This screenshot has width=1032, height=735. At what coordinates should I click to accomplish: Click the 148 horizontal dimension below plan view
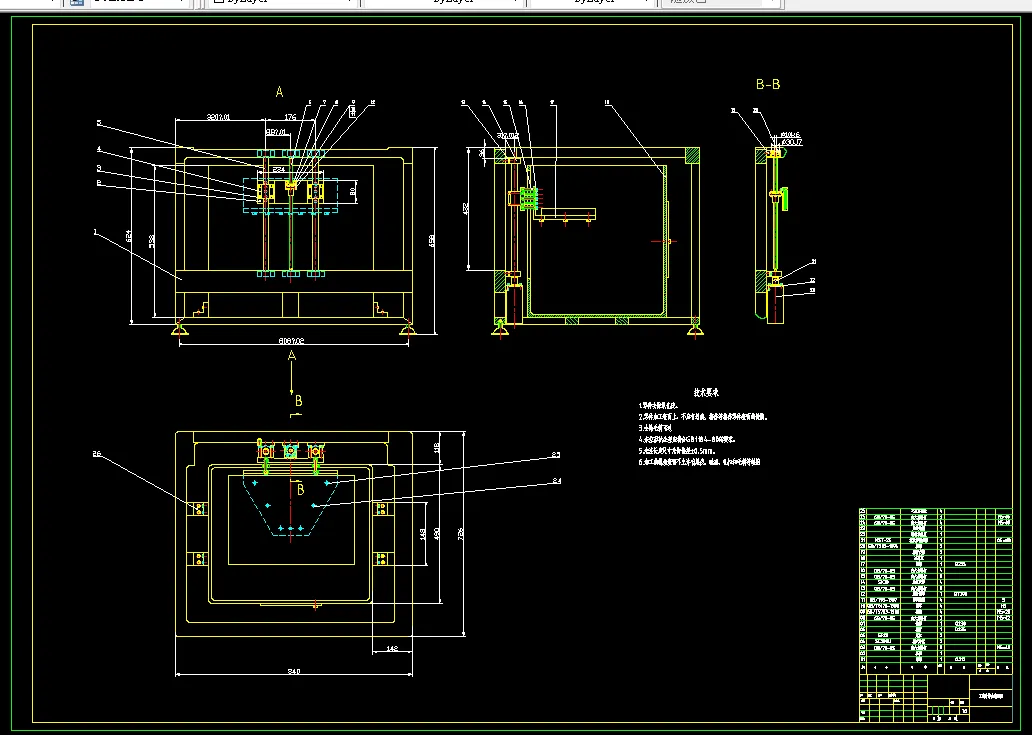pyautogui.click(x=391, y=649)
